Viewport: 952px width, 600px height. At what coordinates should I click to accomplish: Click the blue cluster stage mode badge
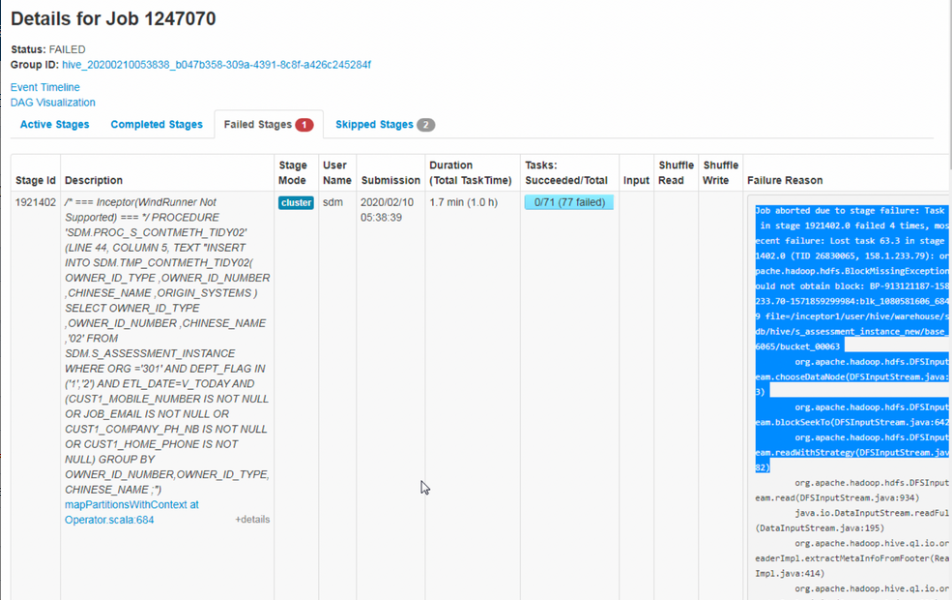tap(296, 203)
